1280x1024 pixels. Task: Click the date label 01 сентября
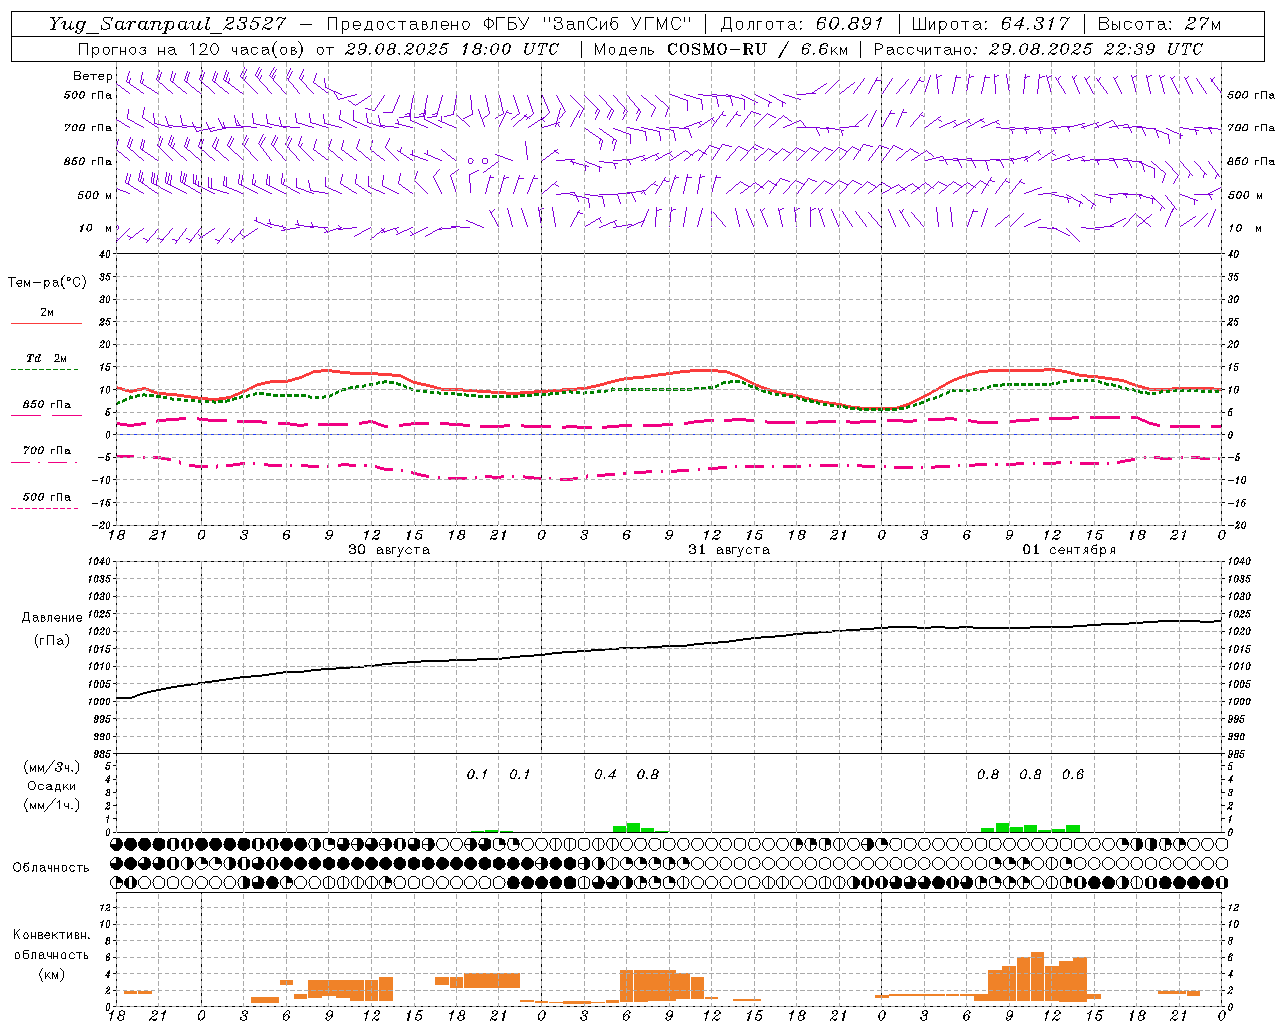[x=1069, y=550]
